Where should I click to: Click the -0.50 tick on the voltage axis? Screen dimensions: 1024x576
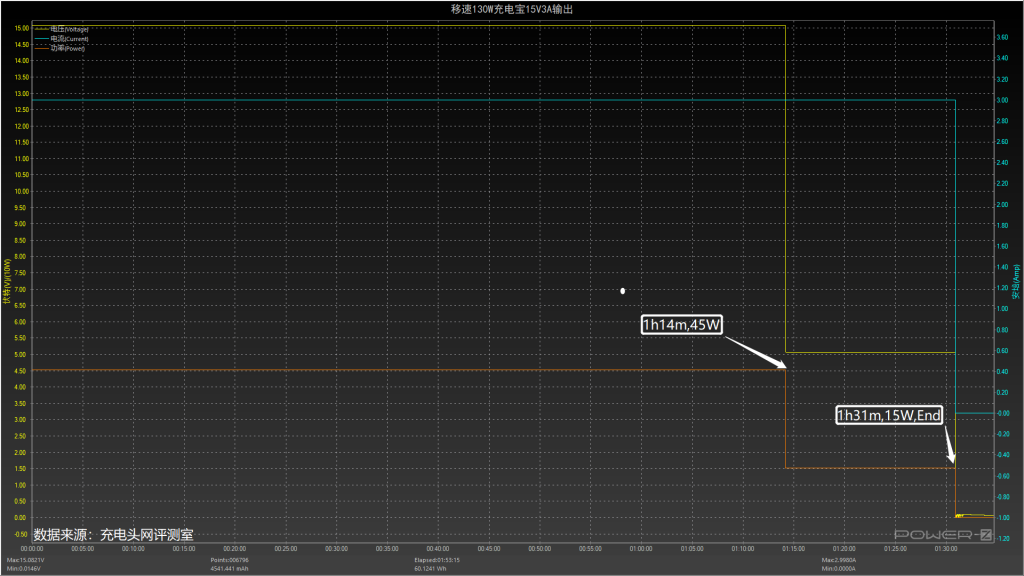click(22, 534)
